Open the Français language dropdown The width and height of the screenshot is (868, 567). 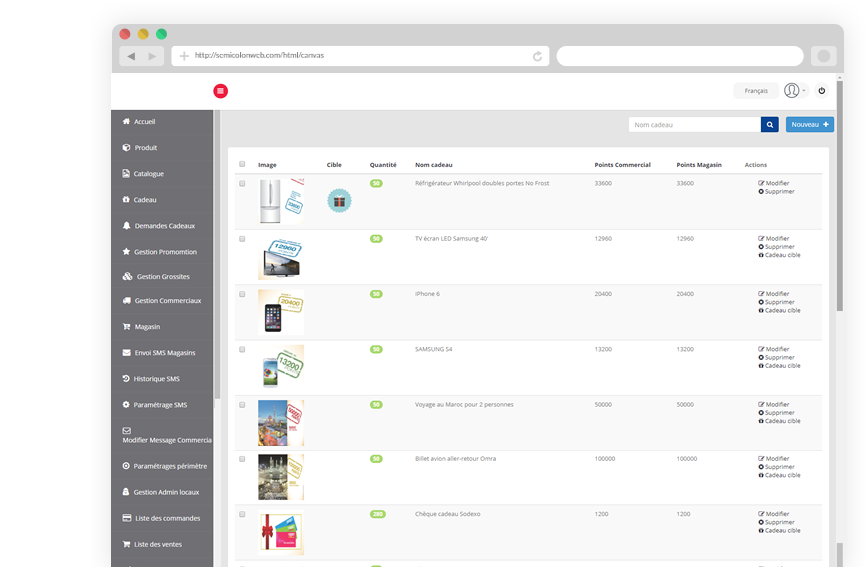756,91
